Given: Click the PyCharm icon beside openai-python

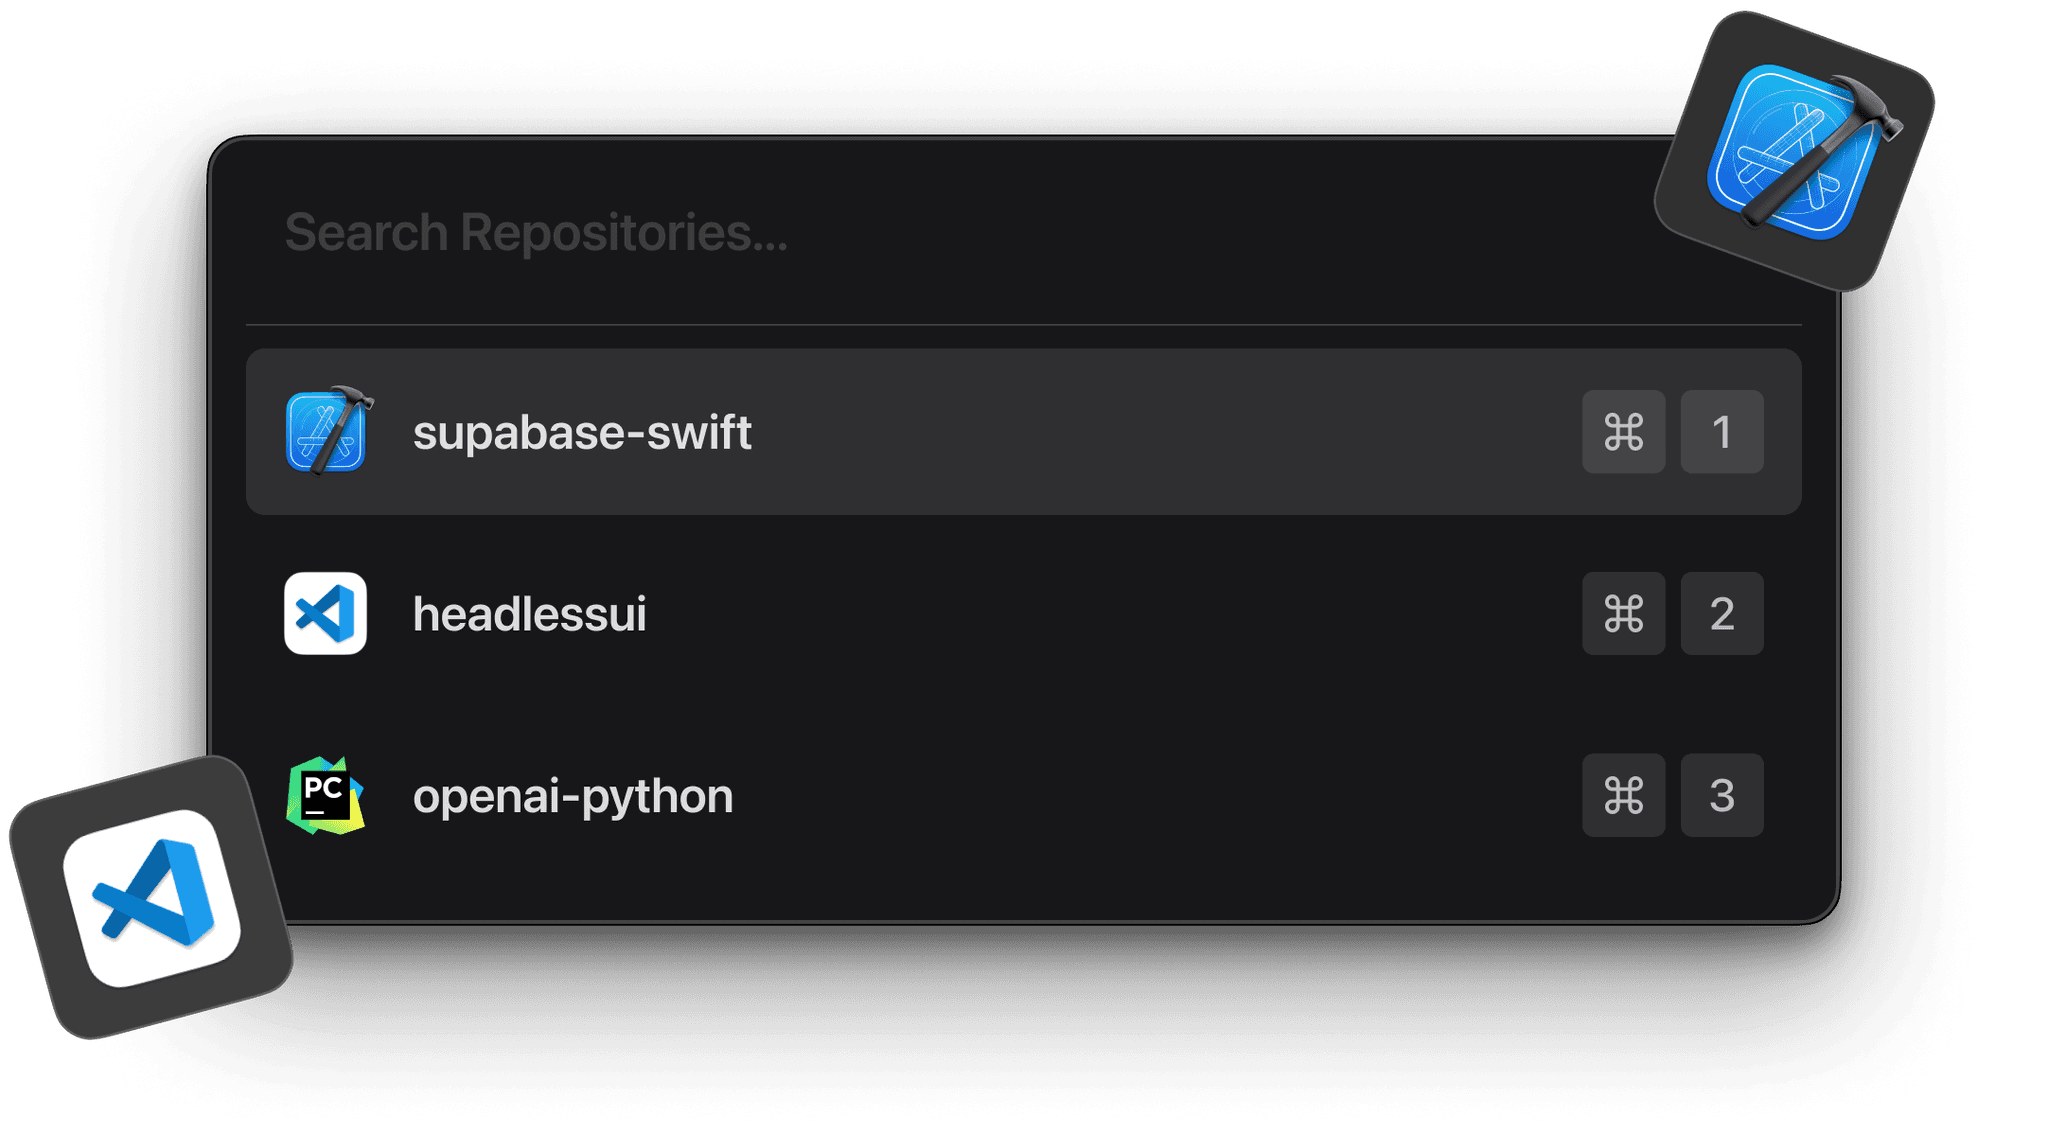Looking at the screenshot, I should (326, 795).
